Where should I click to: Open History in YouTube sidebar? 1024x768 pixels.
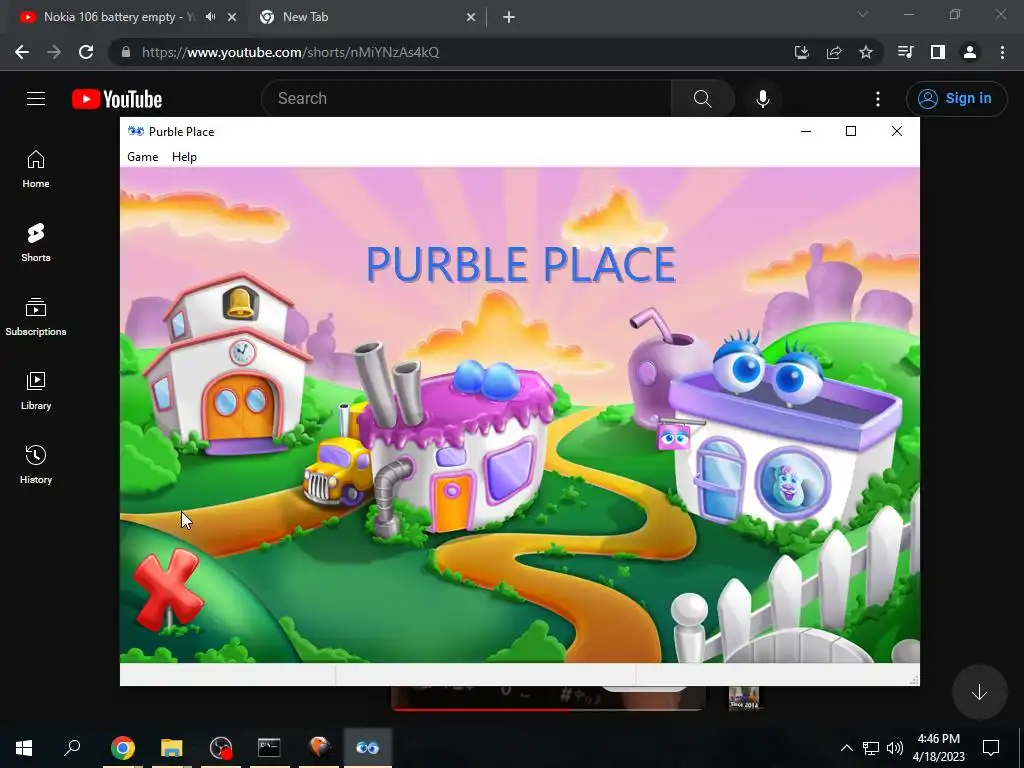tap(36, 464)
